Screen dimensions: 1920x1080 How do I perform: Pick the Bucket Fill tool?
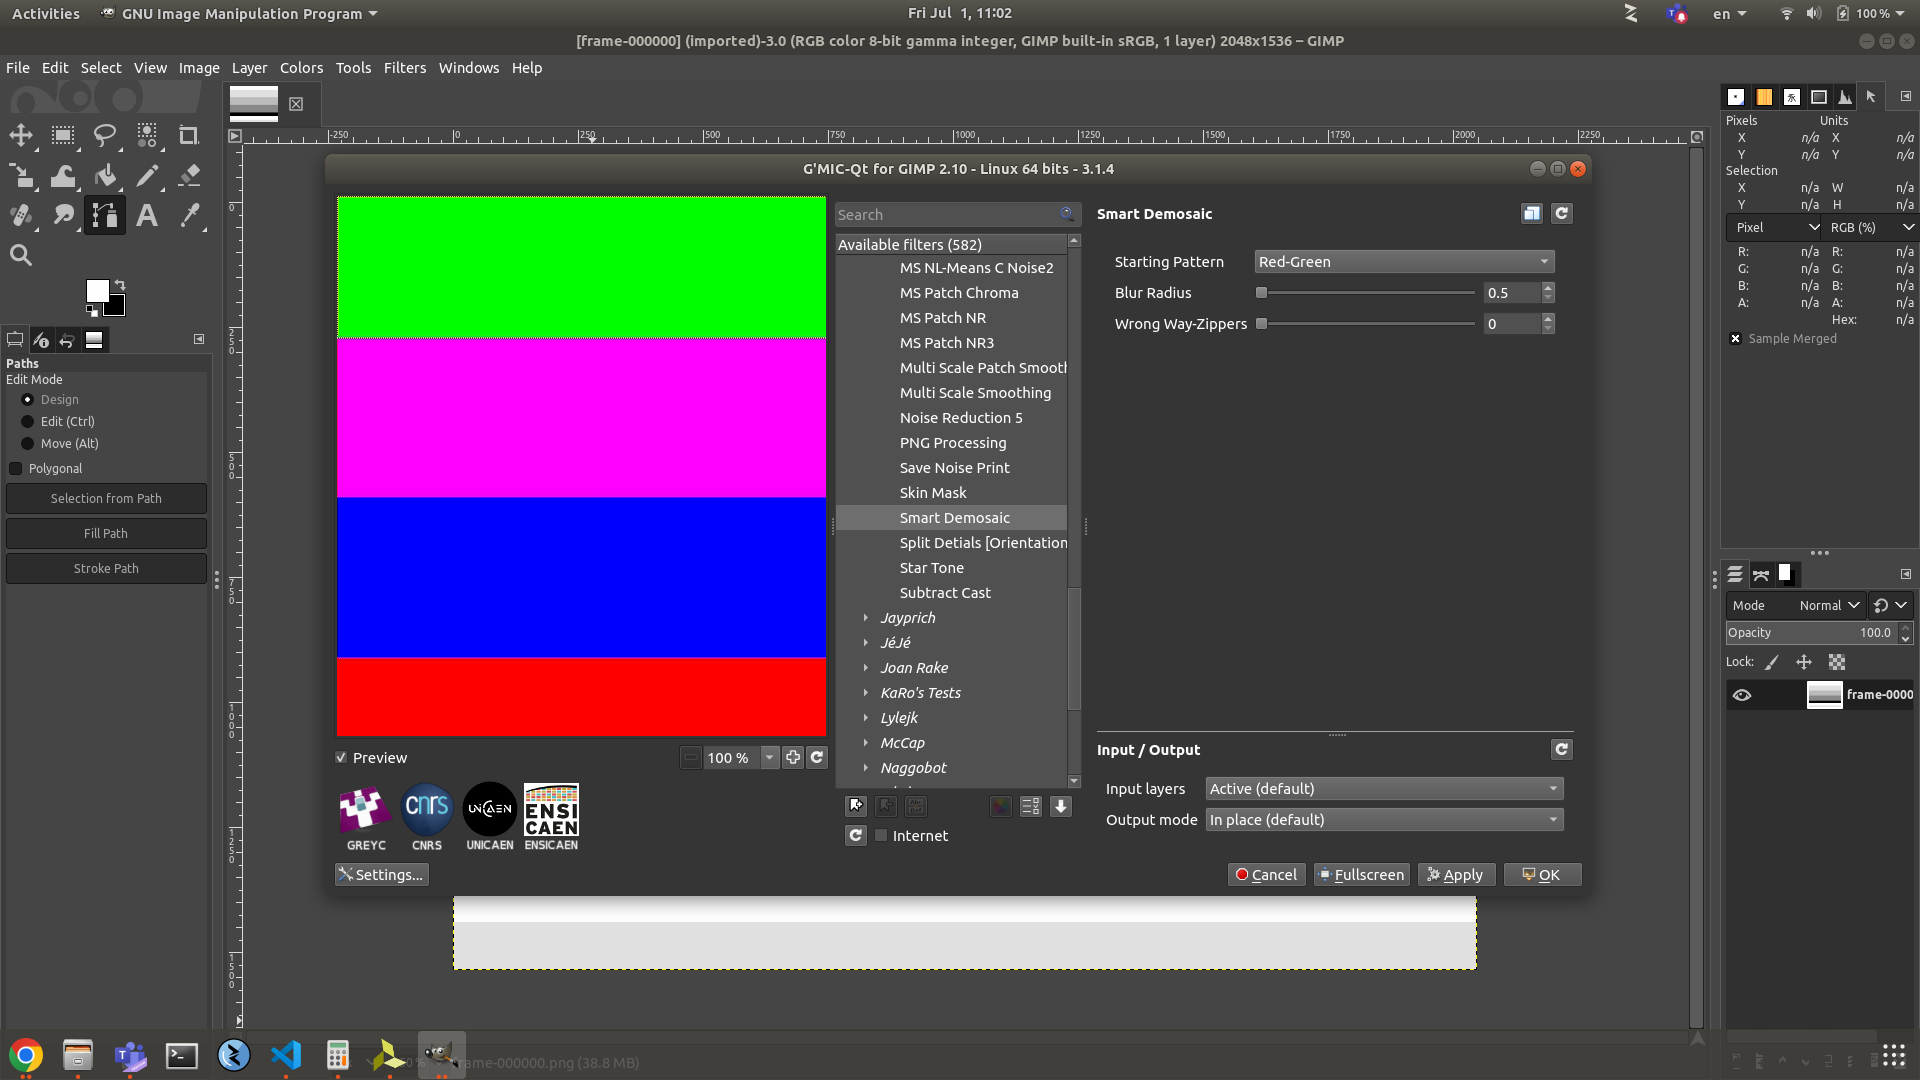pos(105,176)
